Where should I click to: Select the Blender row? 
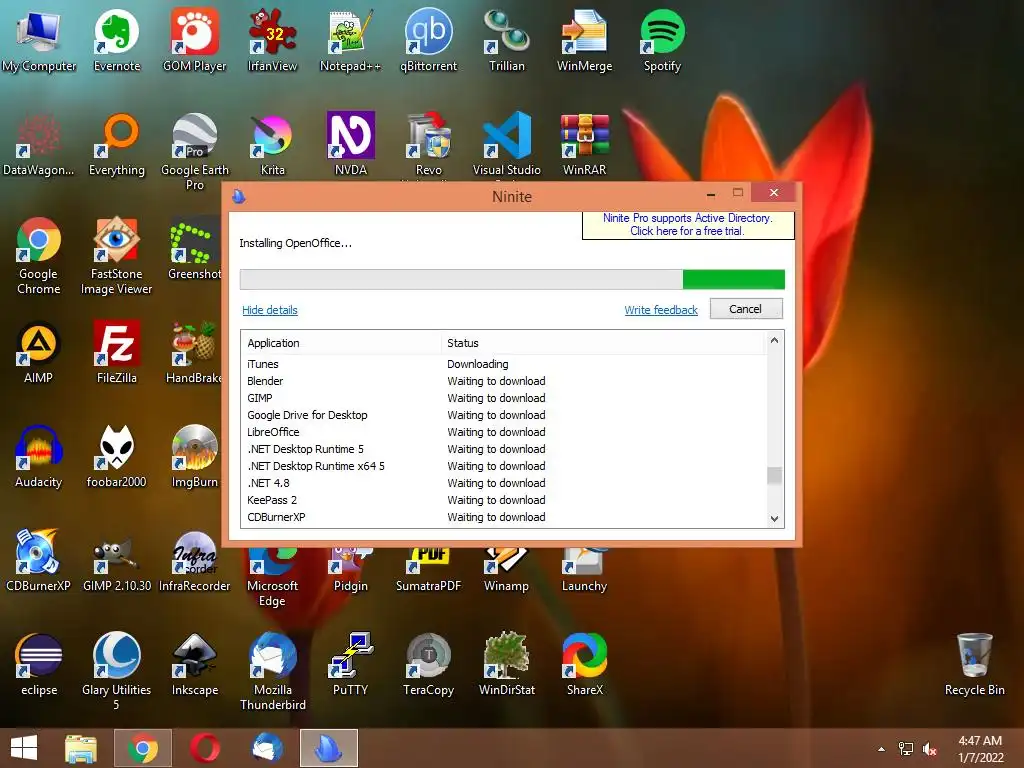pos(504,381)
